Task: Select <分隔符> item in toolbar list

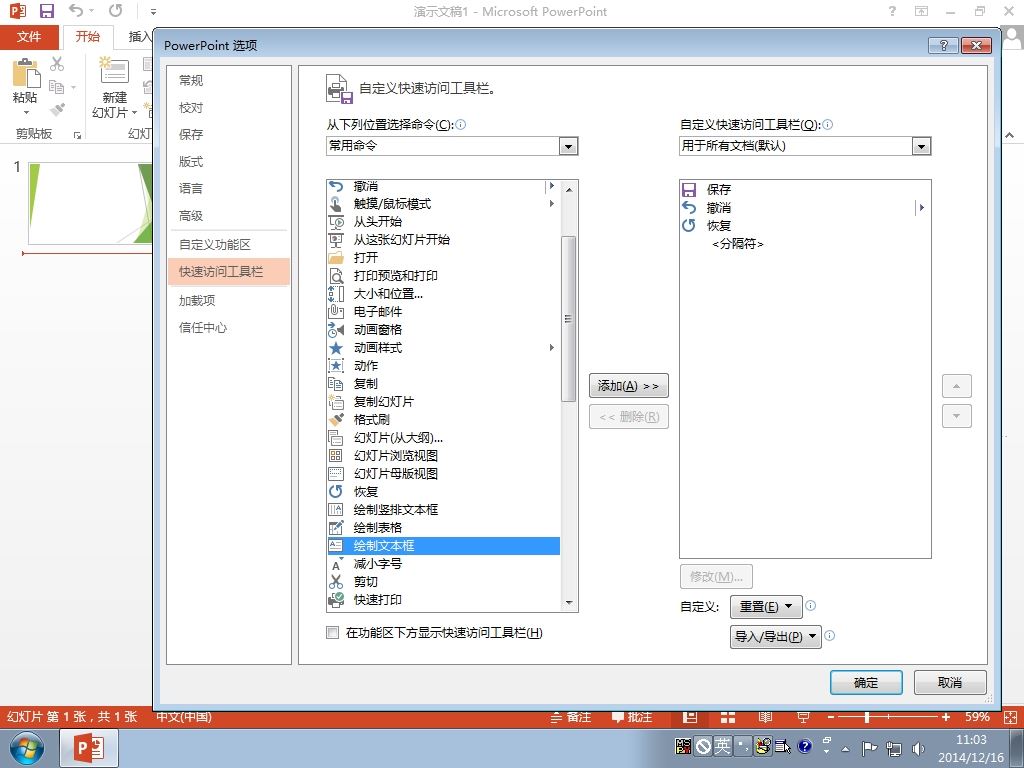Action: 737,244
